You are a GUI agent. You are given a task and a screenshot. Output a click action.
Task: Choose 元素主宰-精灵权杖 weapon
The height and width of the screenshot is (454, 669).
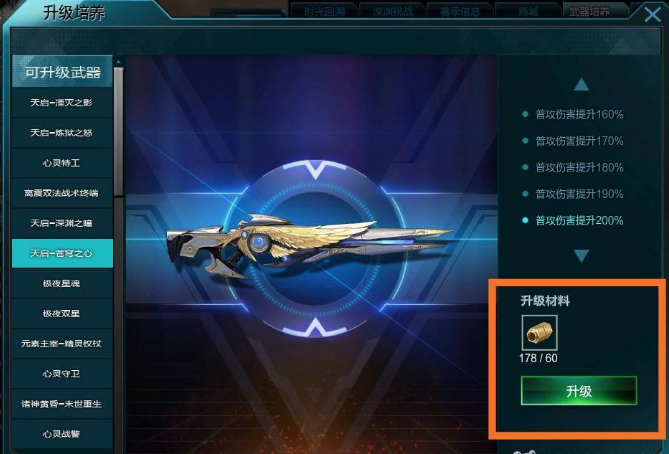coord(62,343)
